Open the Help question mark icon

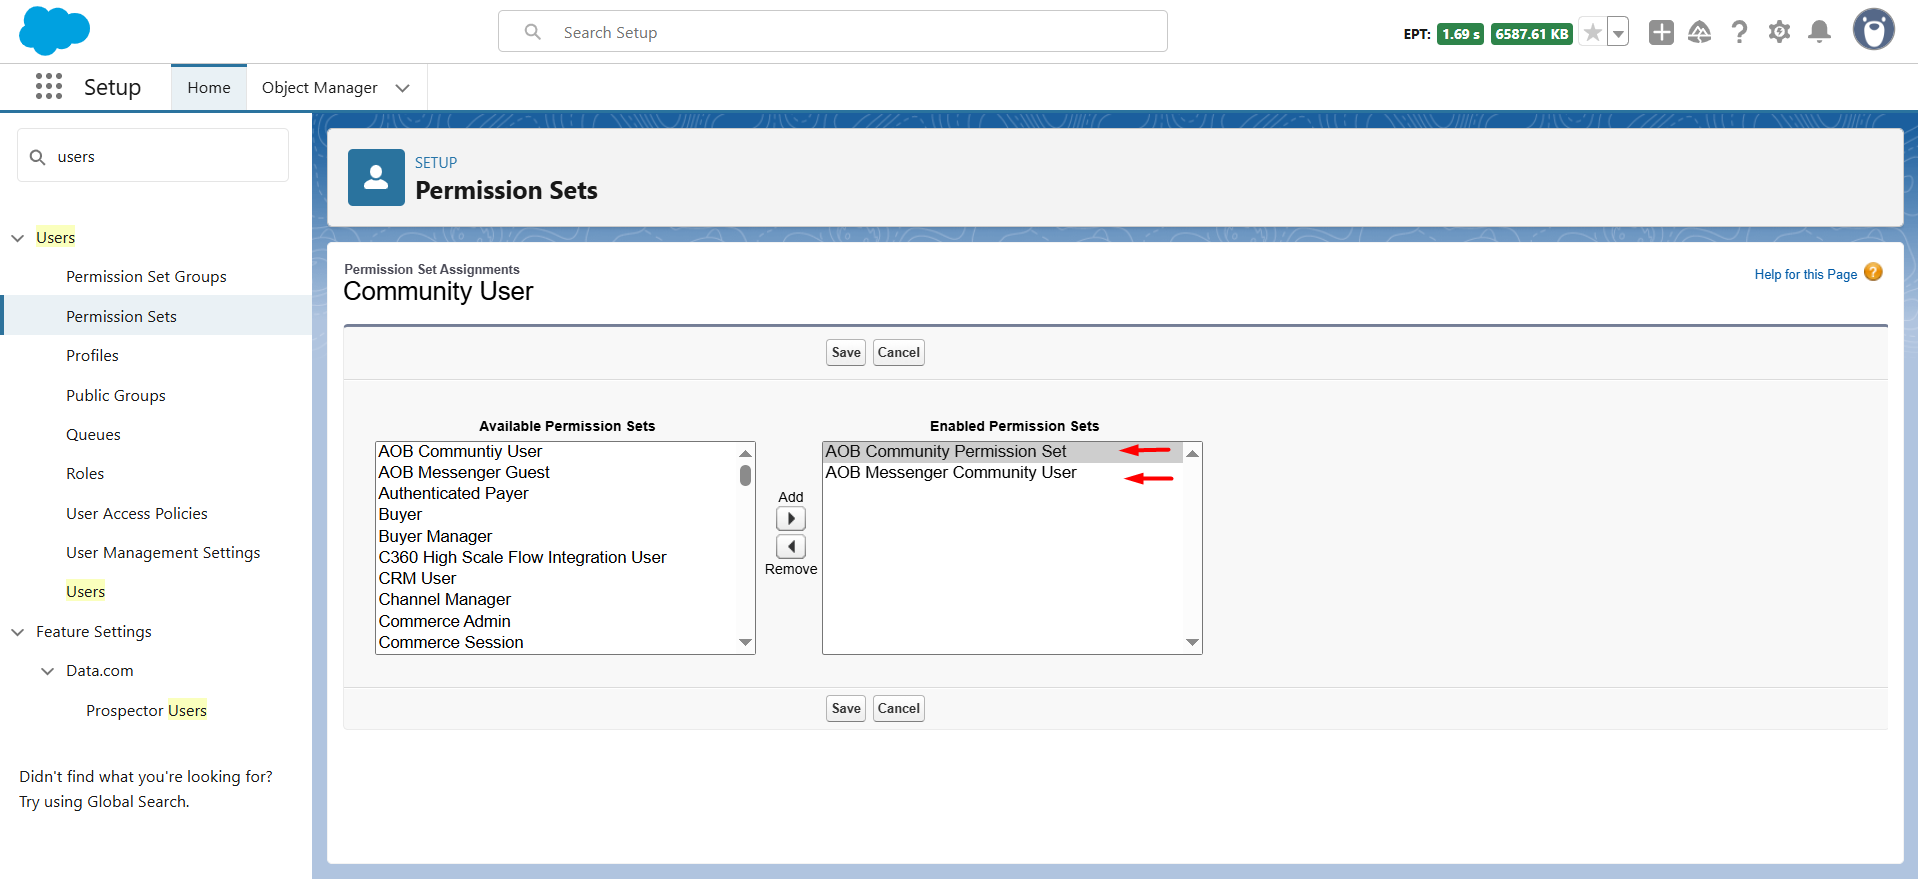(1740, 33)
